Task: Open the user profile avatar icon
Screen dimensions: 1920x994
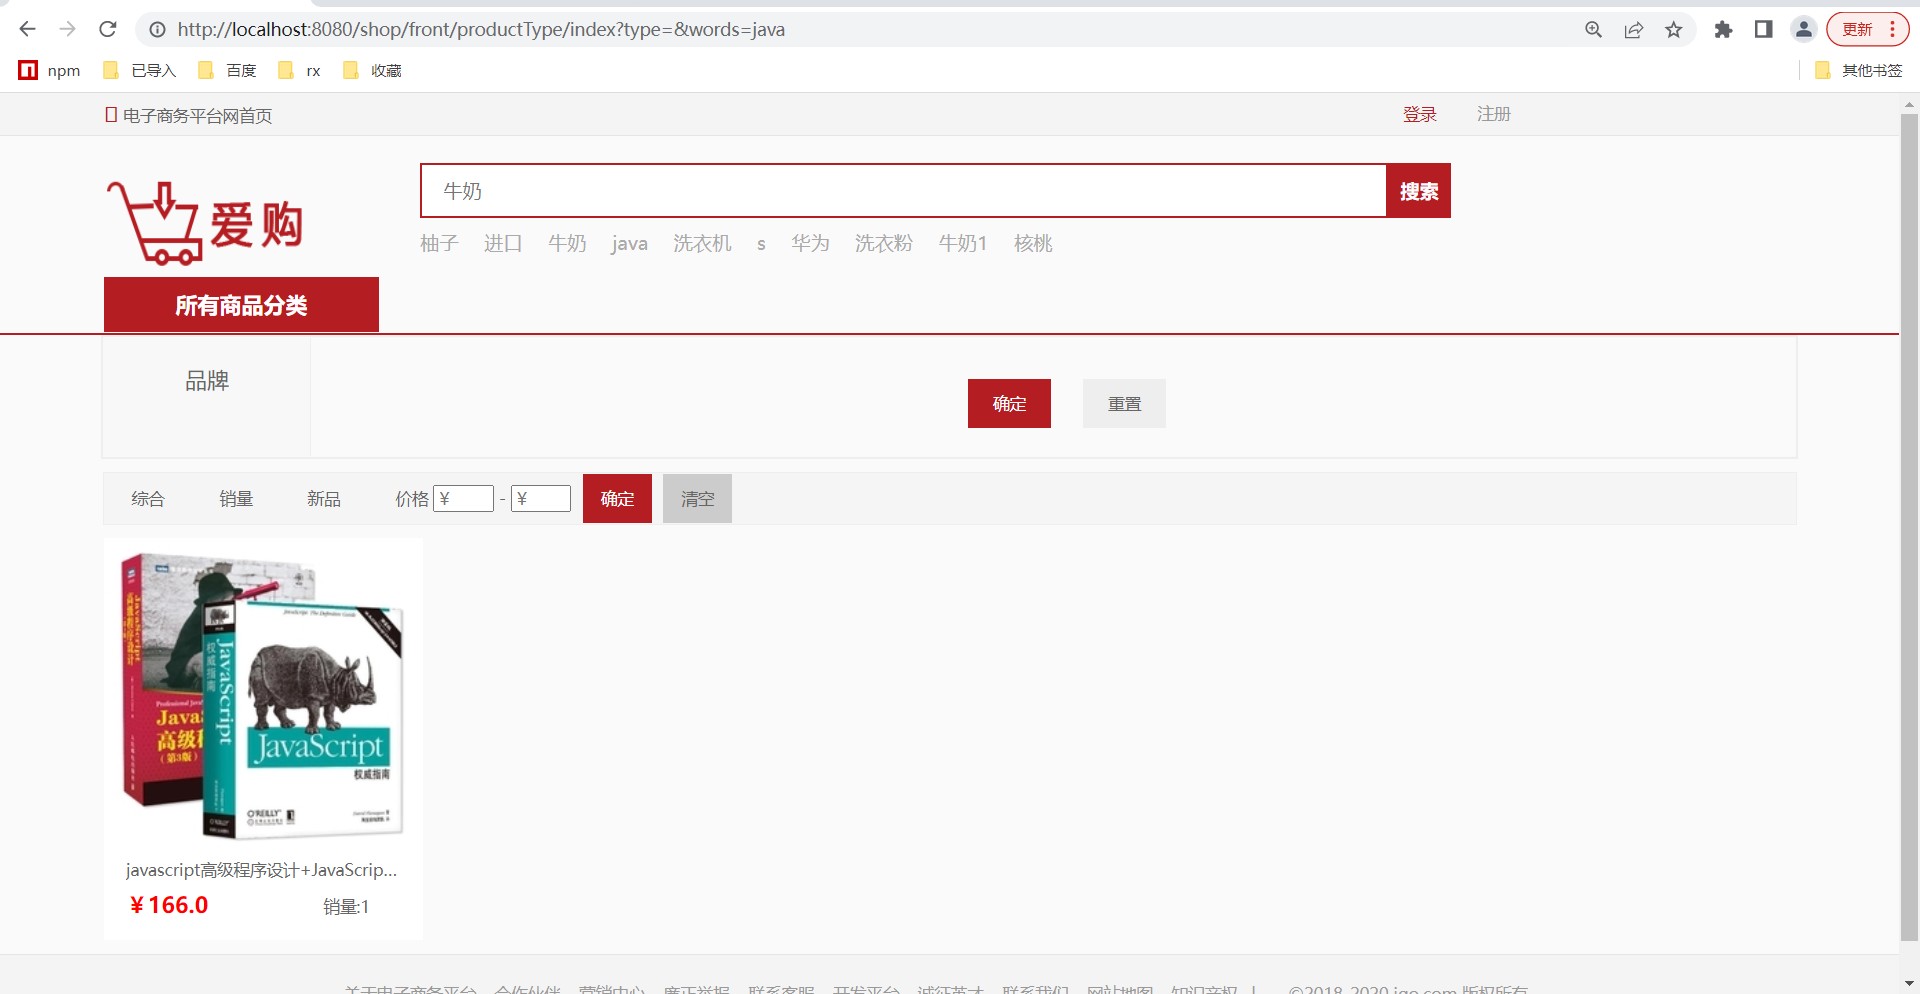Action: [x=1804, y=29]
